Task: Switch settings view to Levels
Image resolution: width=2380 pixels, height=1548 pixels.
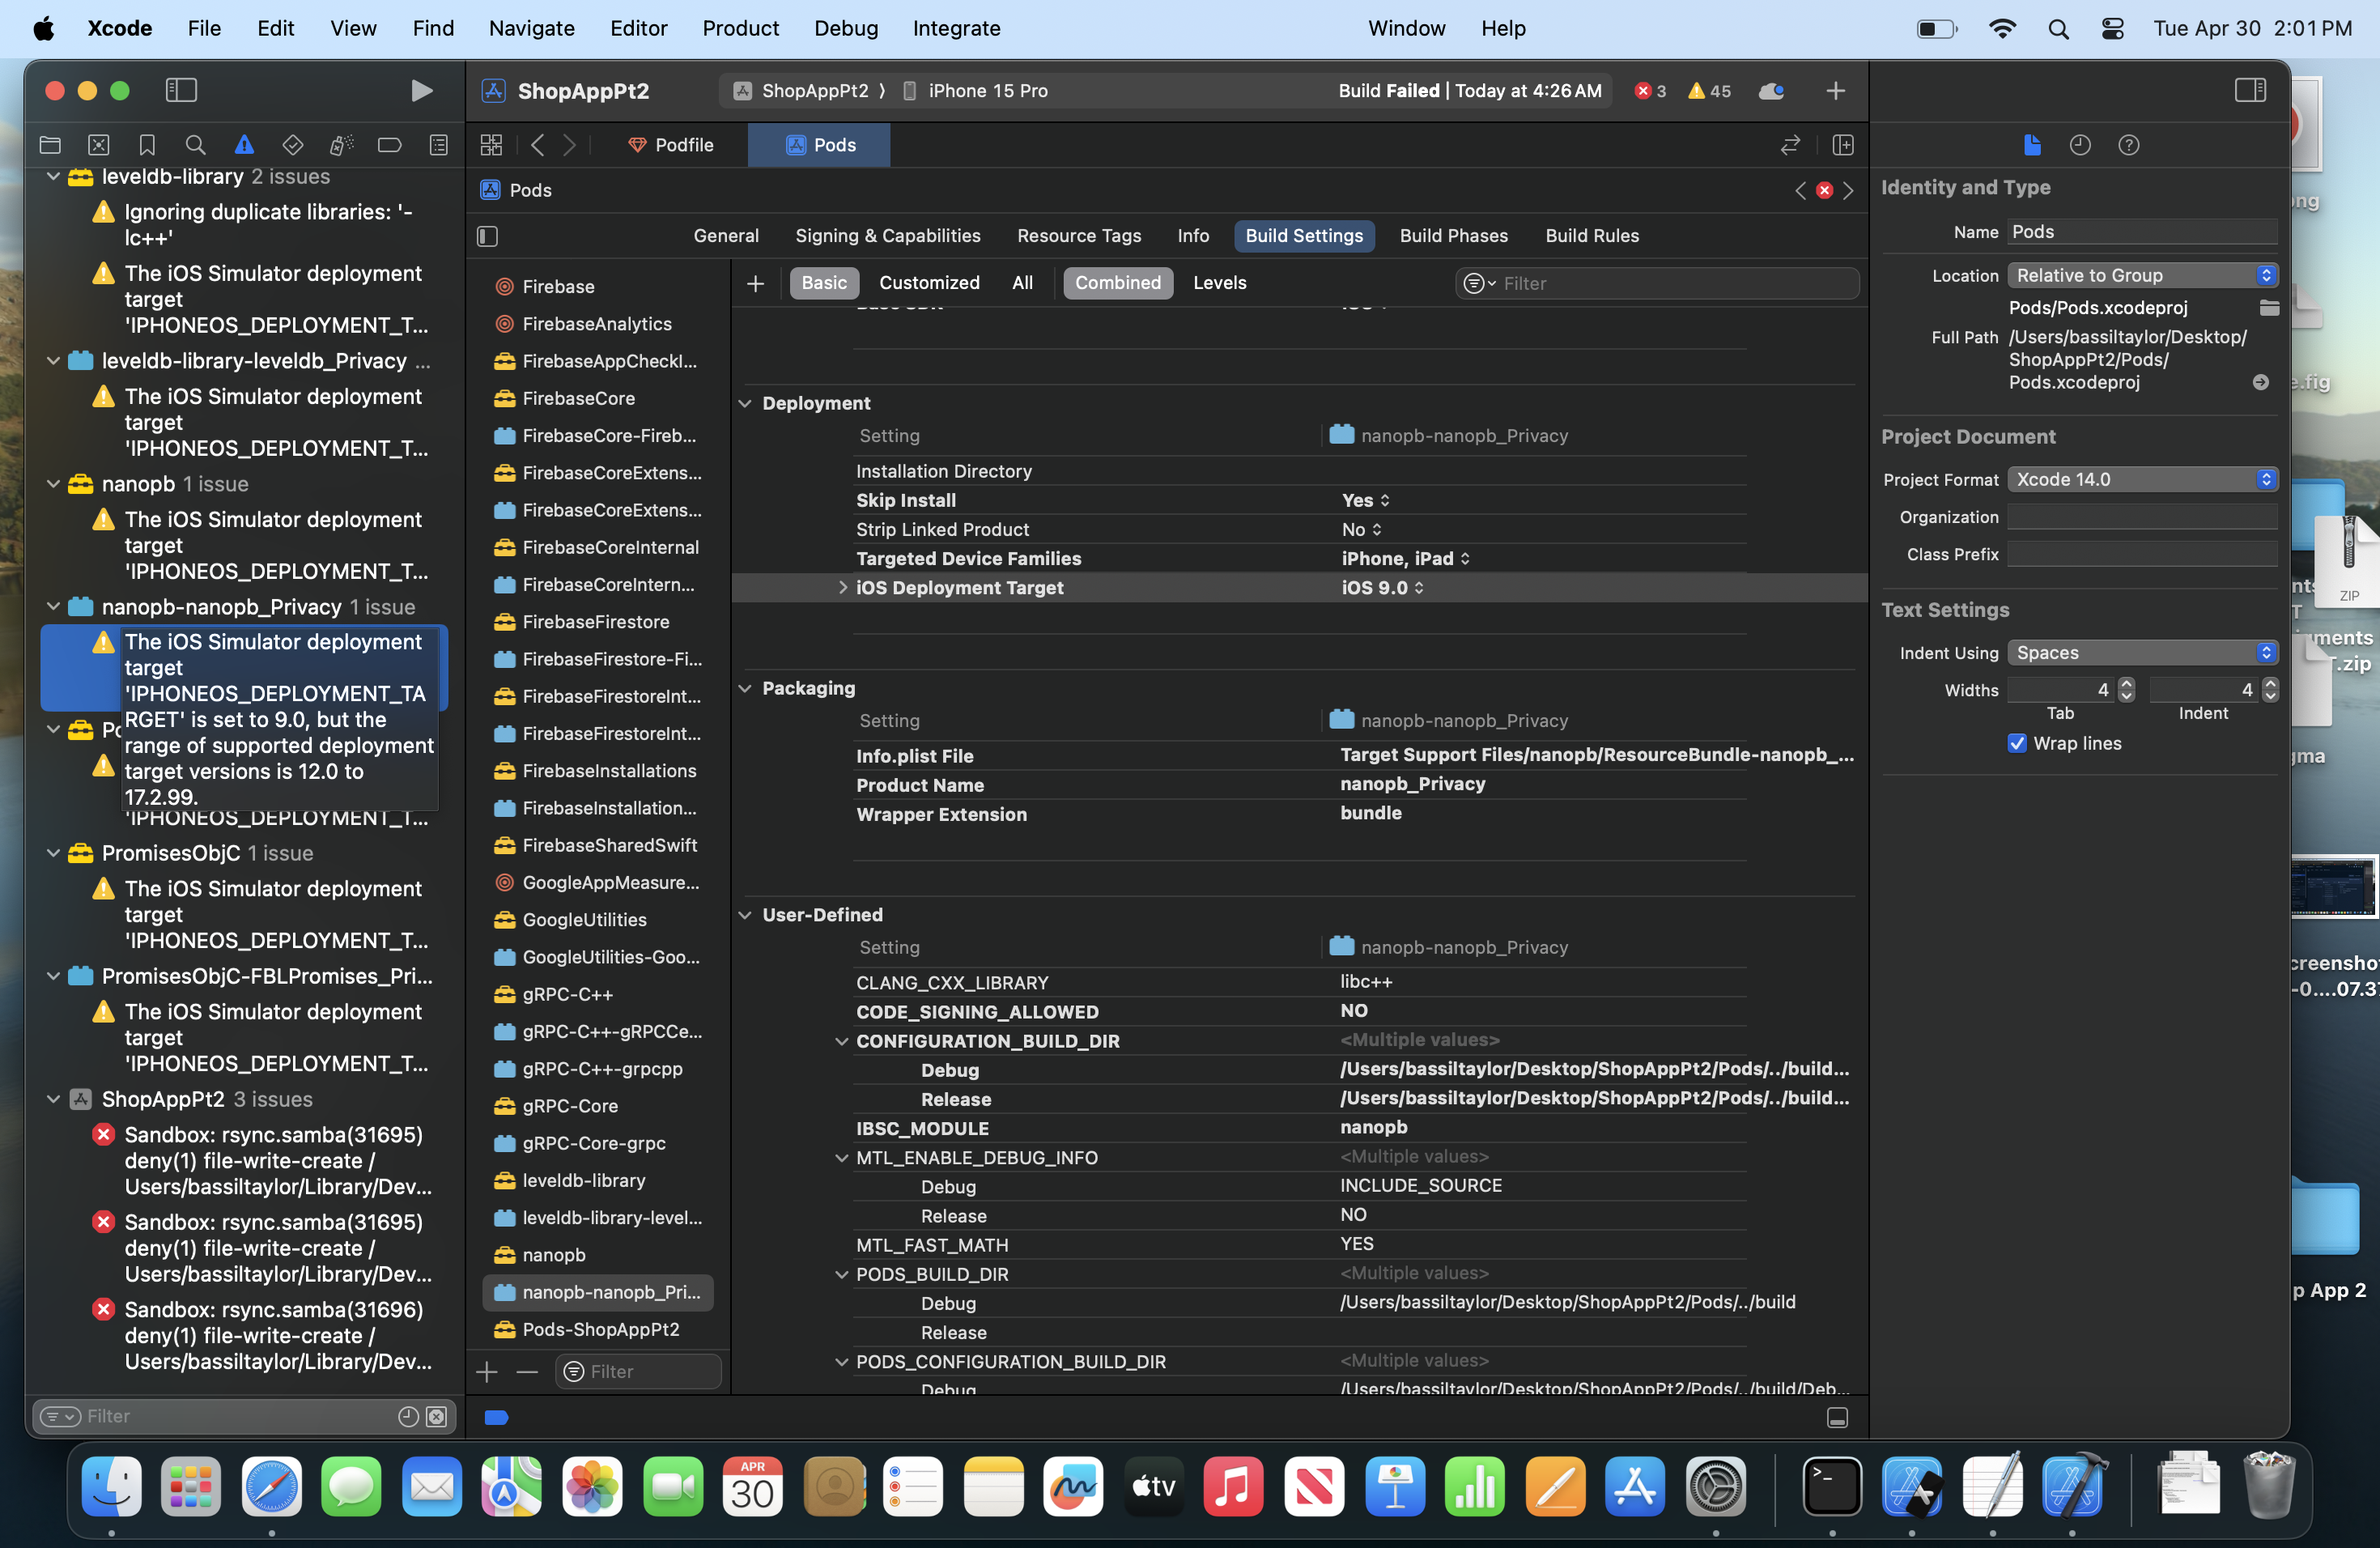Action: point(1219,283)
